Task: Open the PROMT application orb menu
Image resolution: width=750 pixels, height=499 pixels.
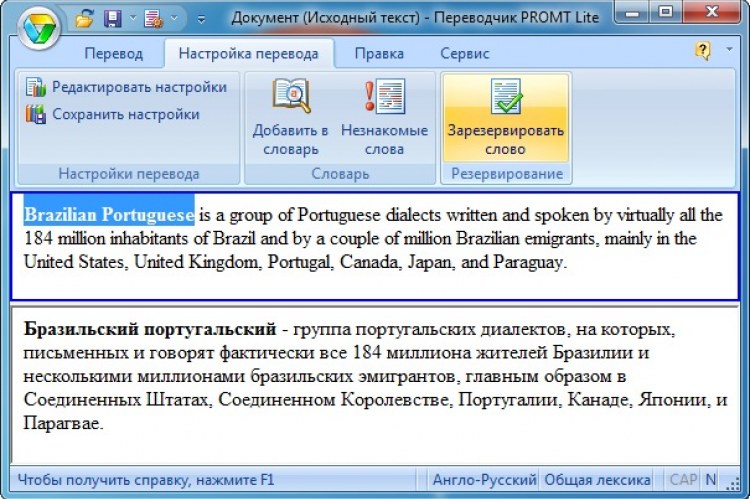Action: (x=38, y=28)
